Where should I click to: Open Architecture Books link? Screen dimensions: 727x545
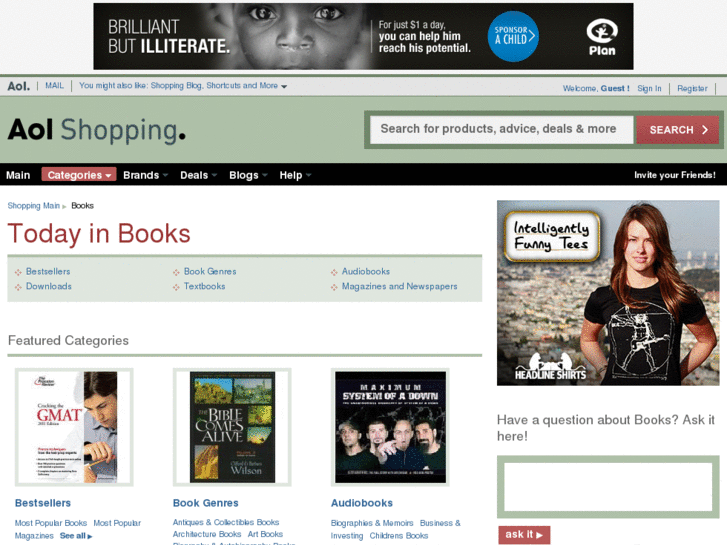tap(207, 534)
